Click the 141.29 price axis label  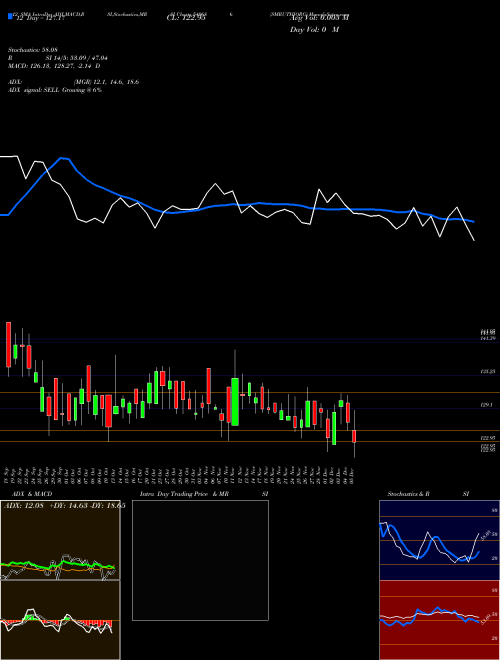tap(488, 338)
